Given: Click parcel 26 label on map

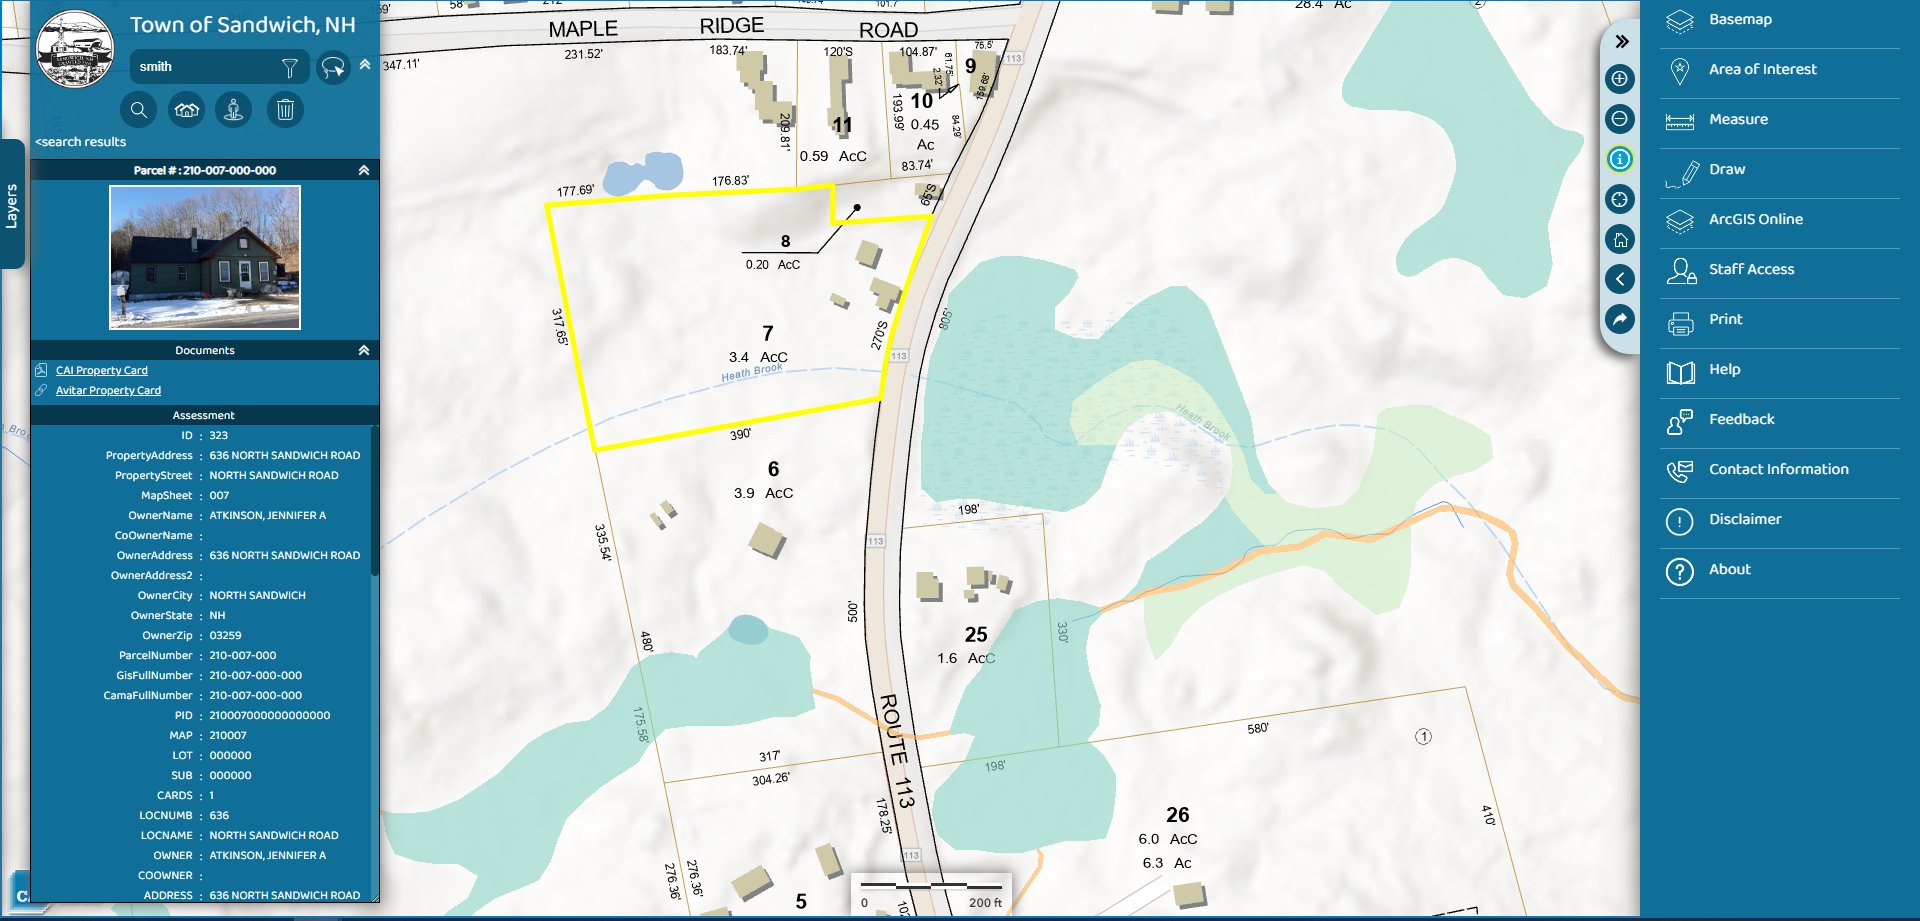Looking at the screenshot, I should (1177, 815).
